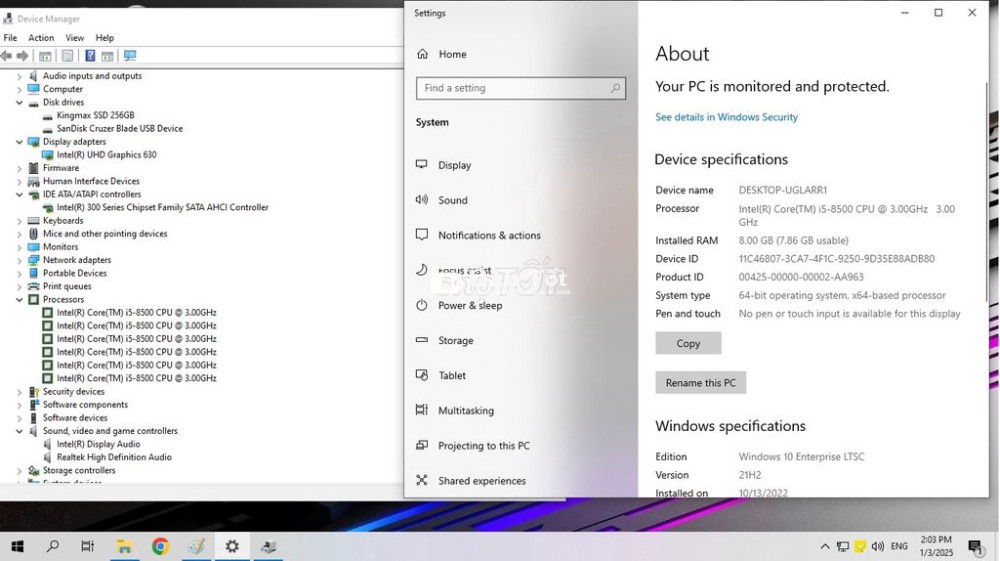The image size is (1000, 561).
Task: Open the View menu in Device Manager
Action: (75, 38)
